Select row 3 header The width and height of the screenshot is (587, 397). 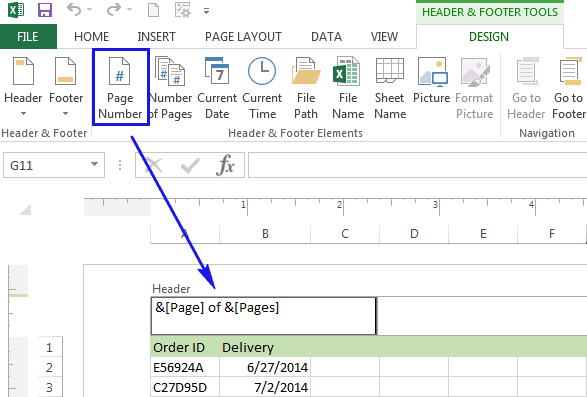tap(49, 387)
